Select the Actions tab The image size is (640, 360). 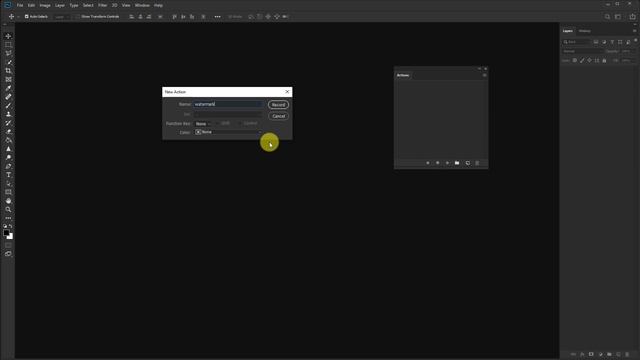pos(403,75)
